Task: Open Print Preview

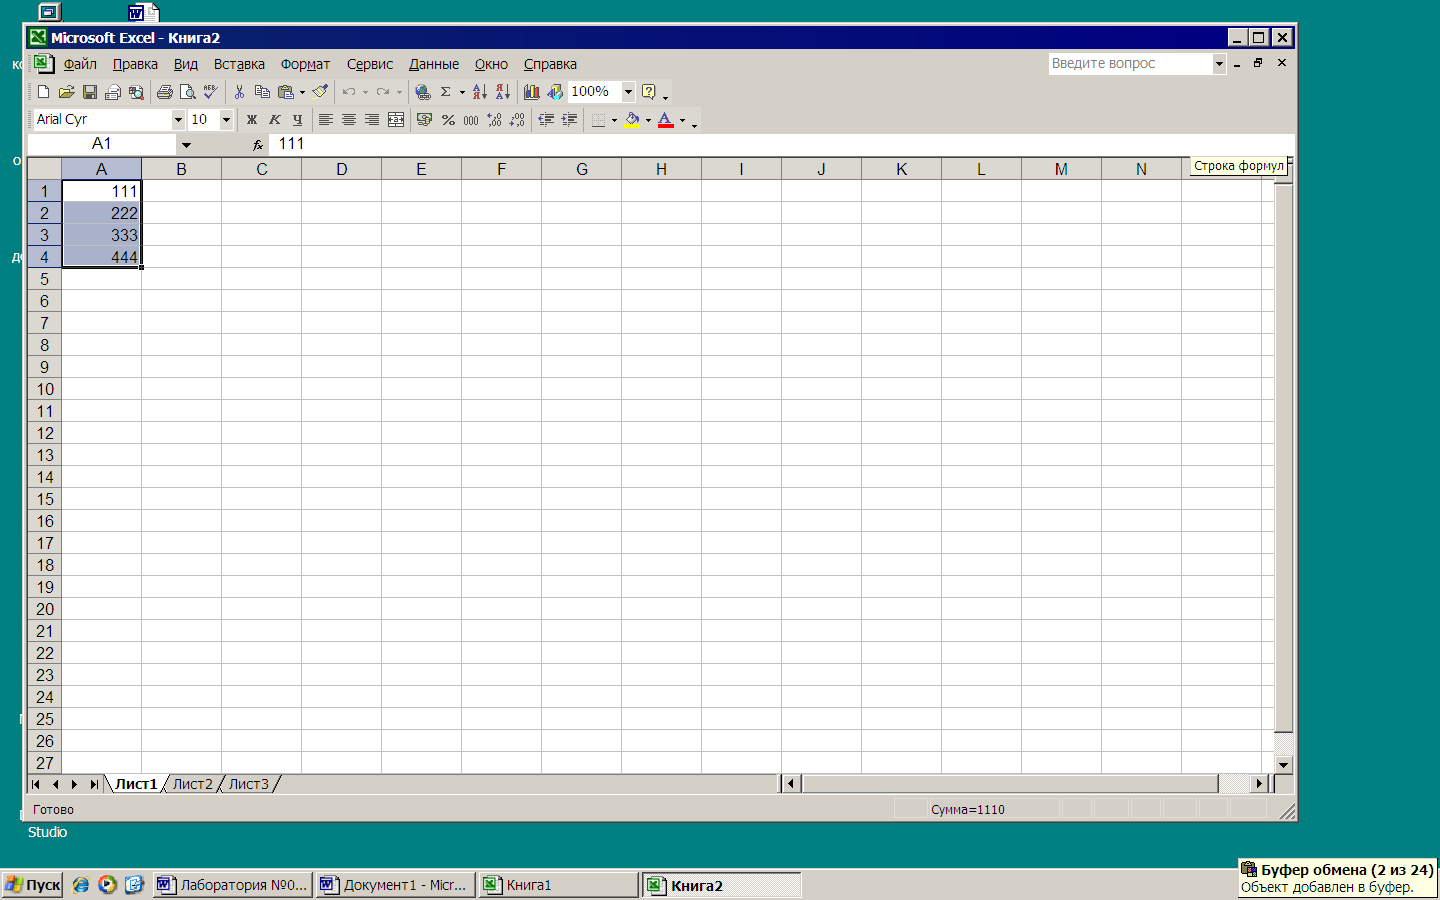Action: (x=187, y=92)
